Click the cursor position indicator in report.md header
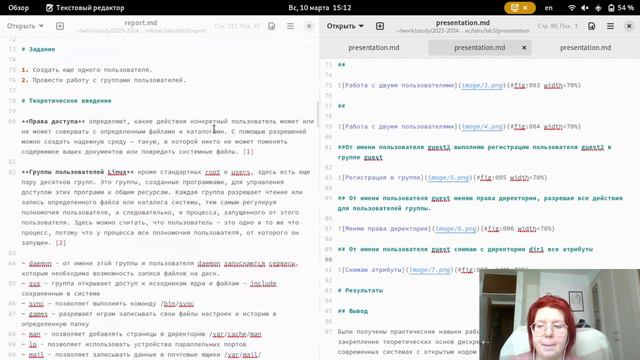This screenshot has height=360, width=640. [237, 26]
